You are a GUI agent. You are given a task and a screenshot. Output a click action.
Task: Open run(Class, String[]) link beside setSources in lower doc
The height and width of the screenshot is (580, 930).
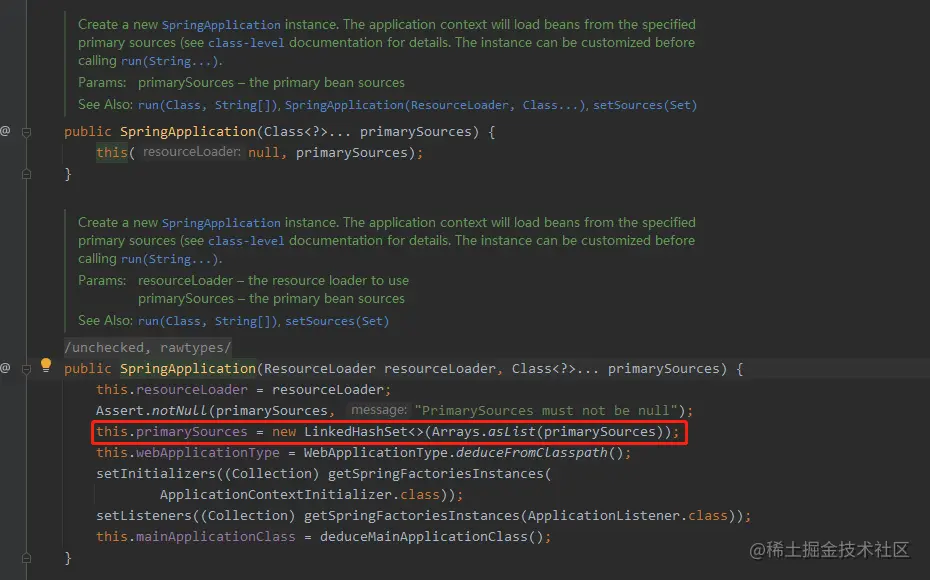coord(208,321)
